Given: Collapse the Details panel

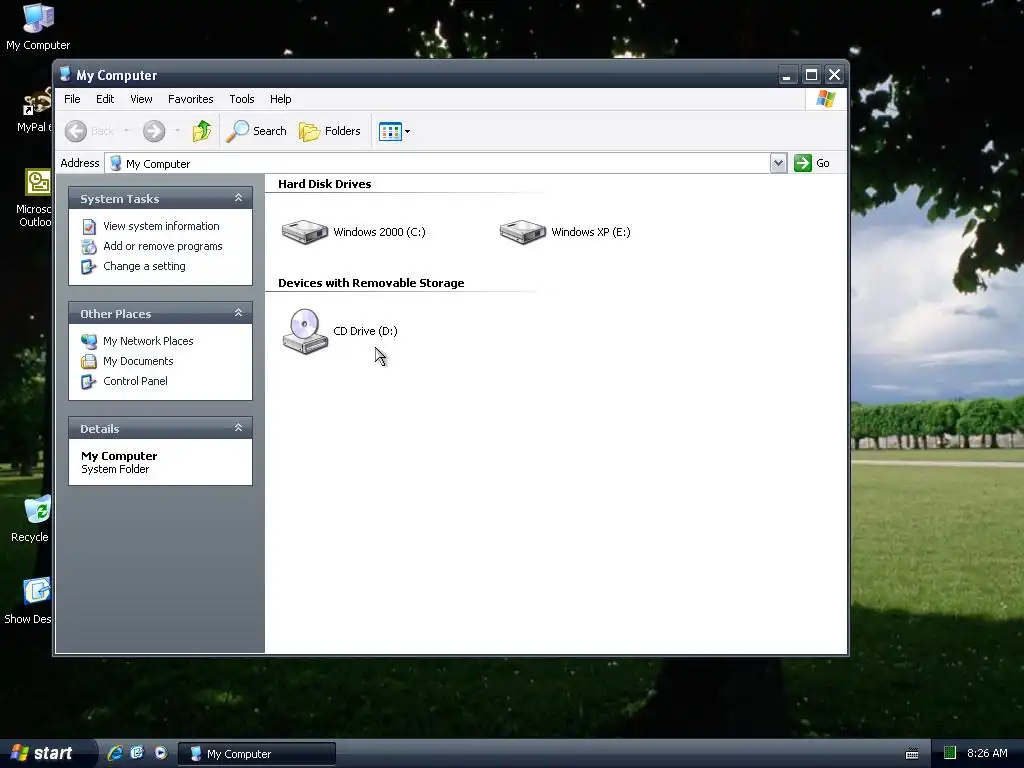Looking at the screenshot, I should 238,428.
